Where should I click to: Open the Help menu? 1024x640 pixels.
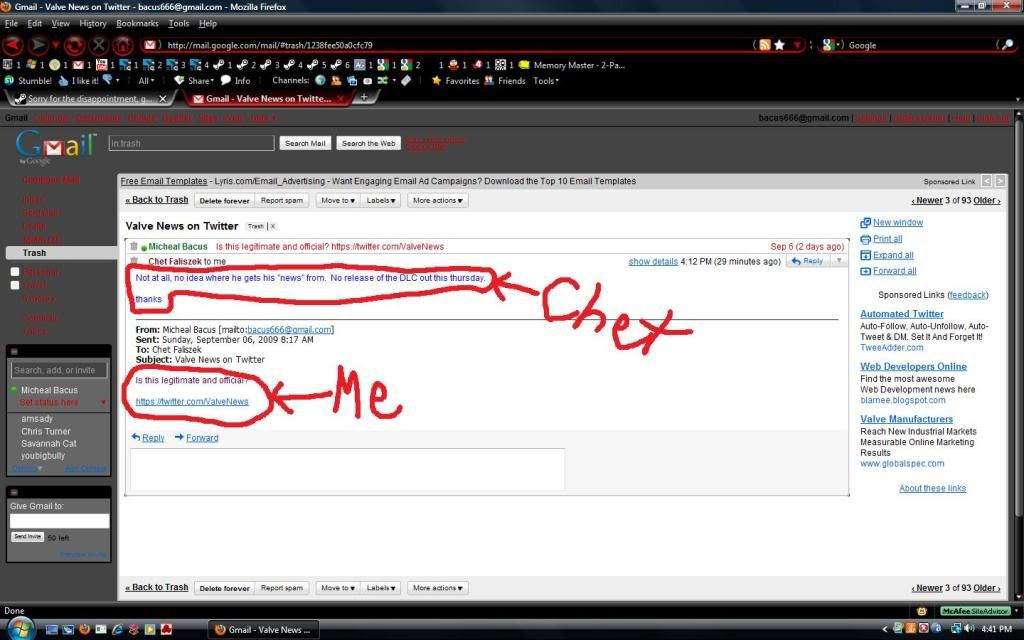(x=208, y=24)
